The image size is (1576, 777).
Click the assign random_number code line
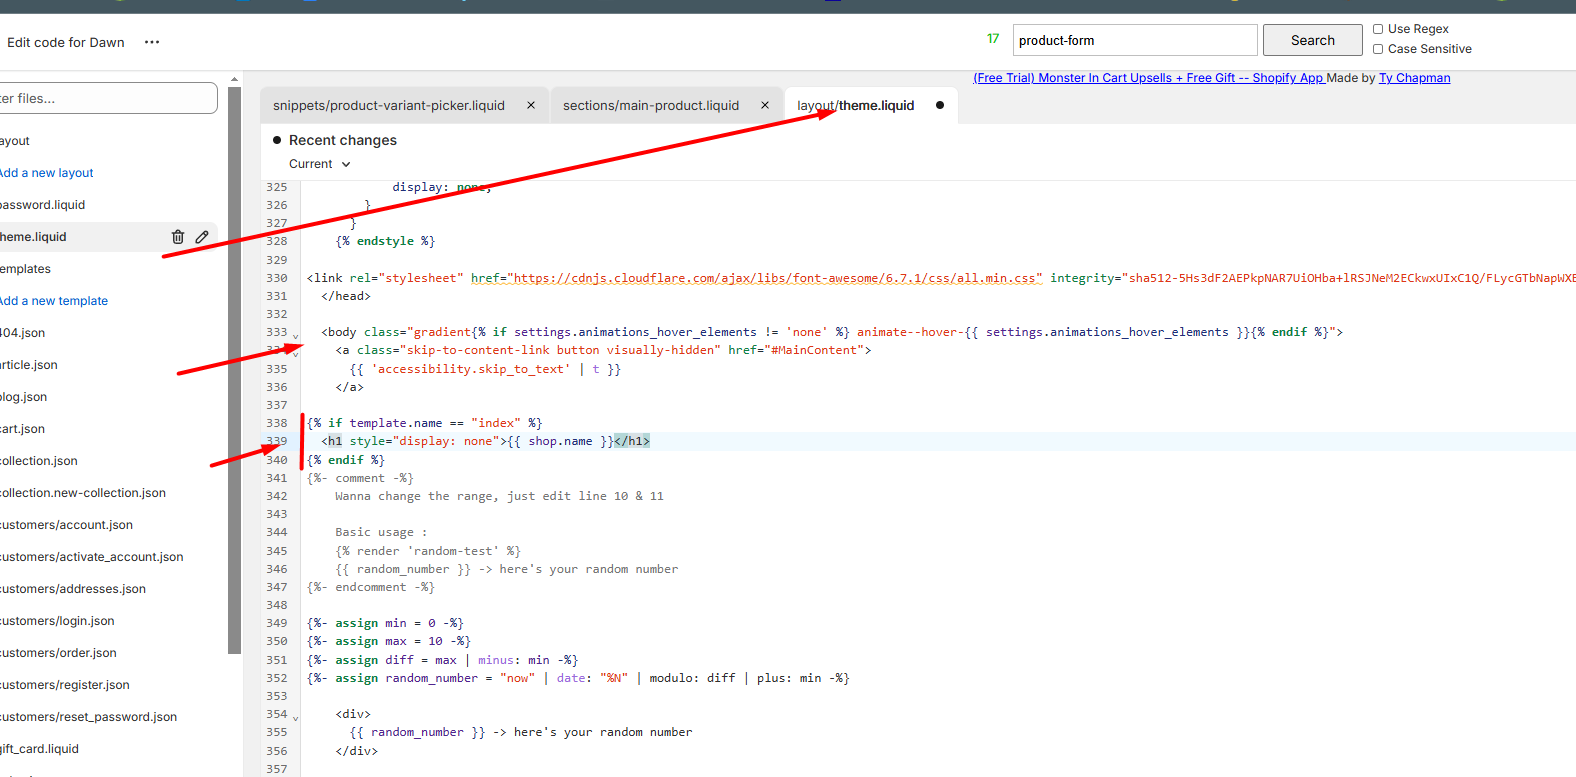click(578, 678)
